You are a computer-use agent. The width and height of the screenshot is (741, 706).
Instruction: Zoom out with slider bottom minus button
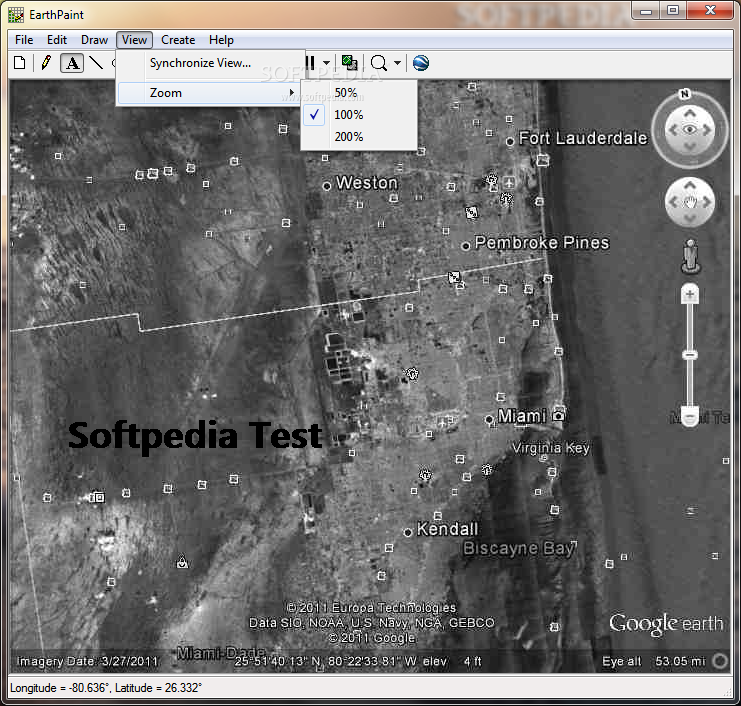point(690,417)
